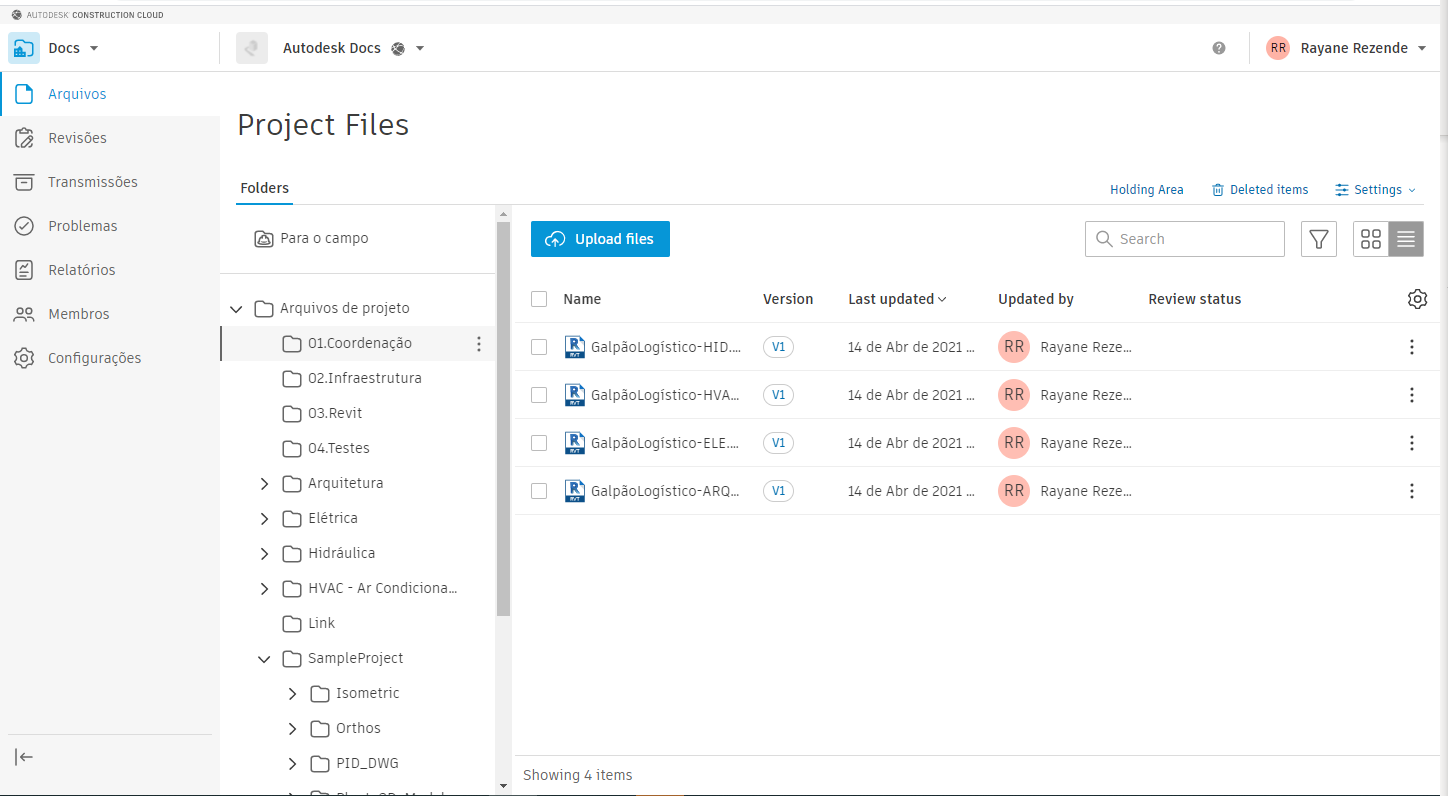
Task: Open the Settings dropdown
Action: click(1375, 189)
